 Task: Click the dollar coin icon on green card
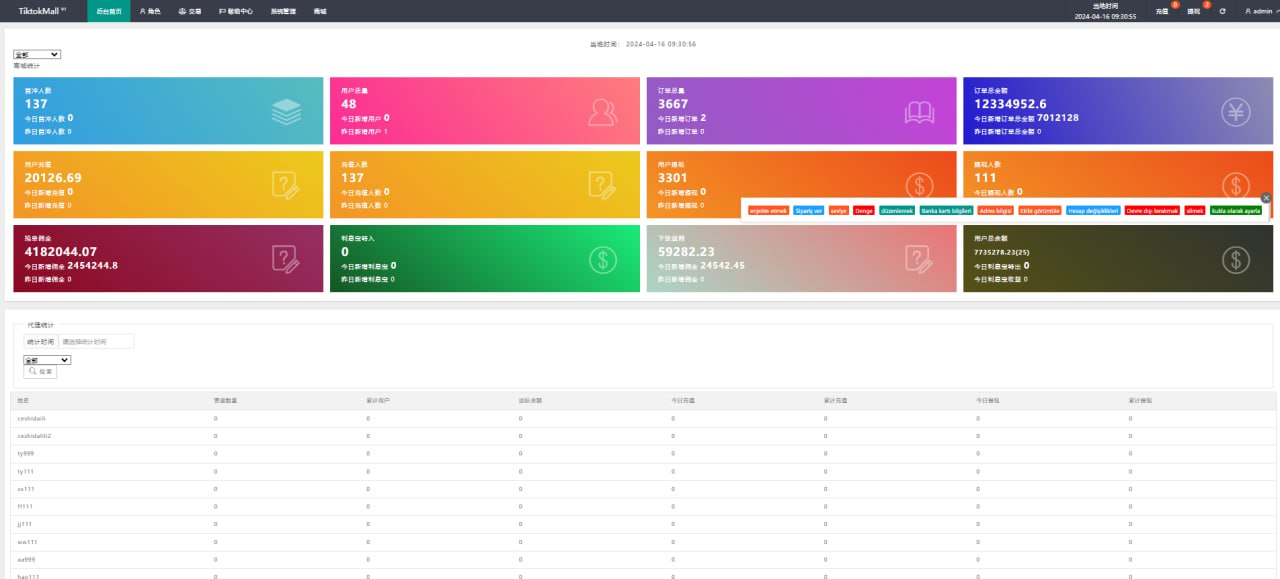click(x=602, y=260)
